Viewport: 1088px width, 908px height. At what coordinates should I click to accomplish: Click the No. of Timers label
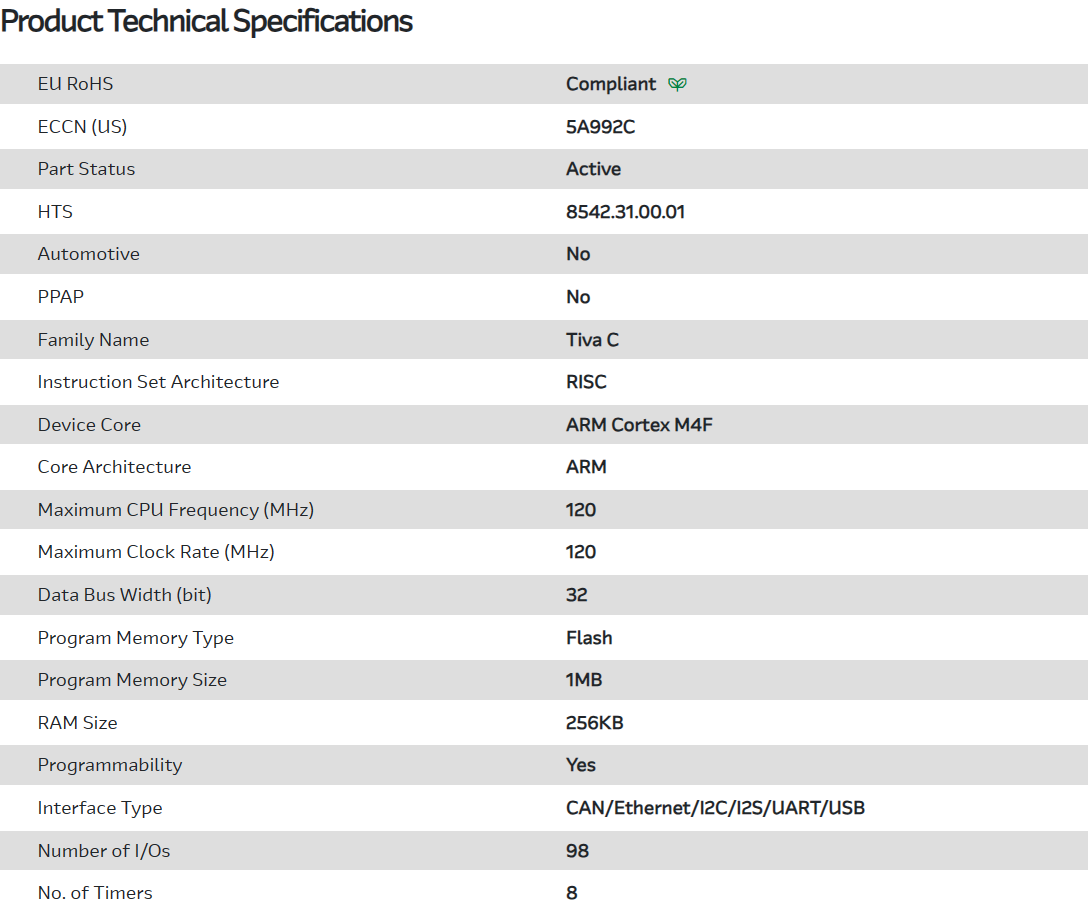pyautogui.click(x=95, y=893)
